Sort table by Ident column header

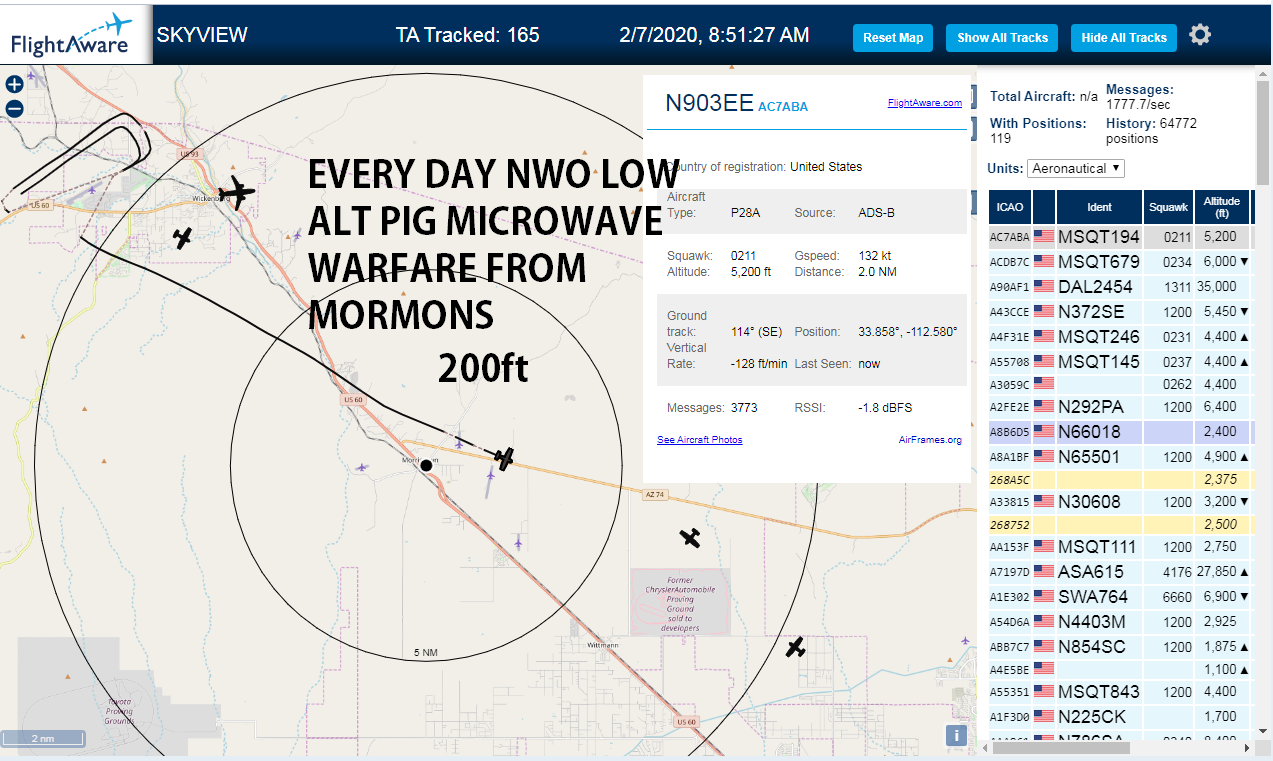[1099, 207]
